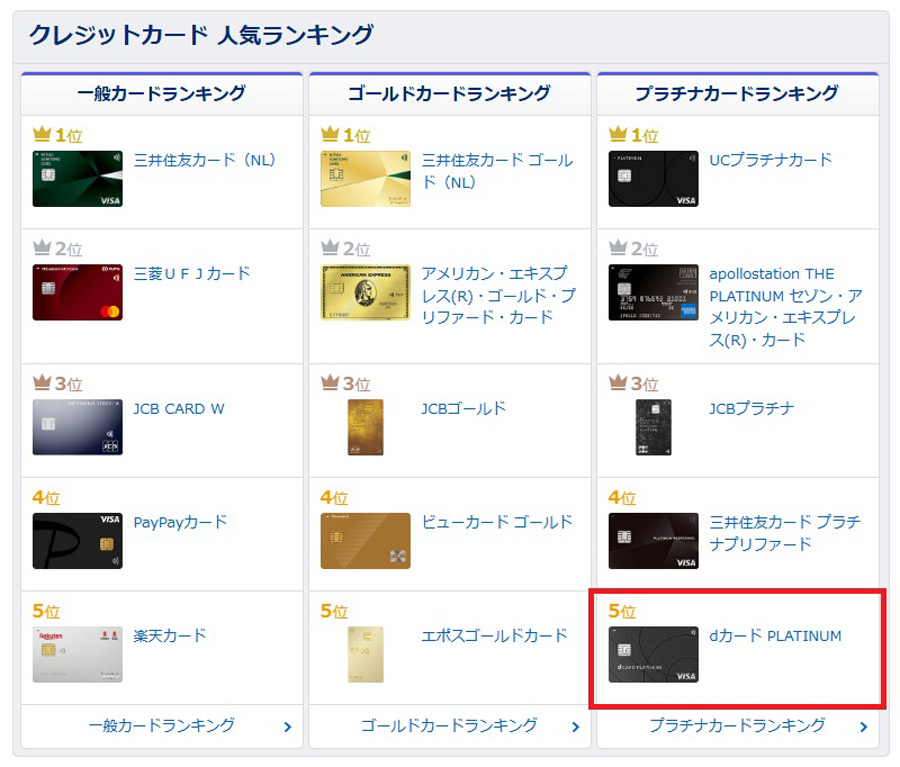Go to the プラチナカードランキング footer link
Image resolution: width=900 pixels, height=767 pixels.
pos(737,726)
